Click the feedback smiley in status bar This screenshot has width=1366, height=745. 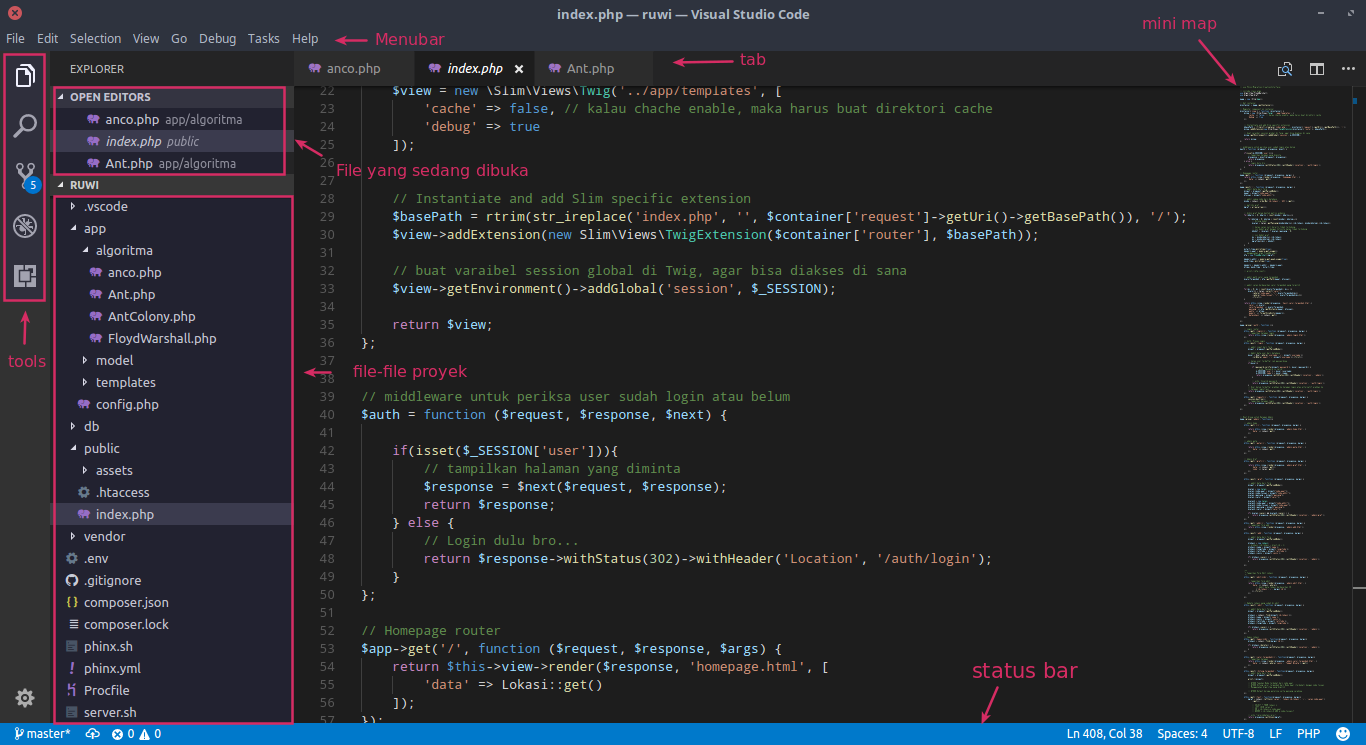pyautogui.click(x=1345, y=733)
